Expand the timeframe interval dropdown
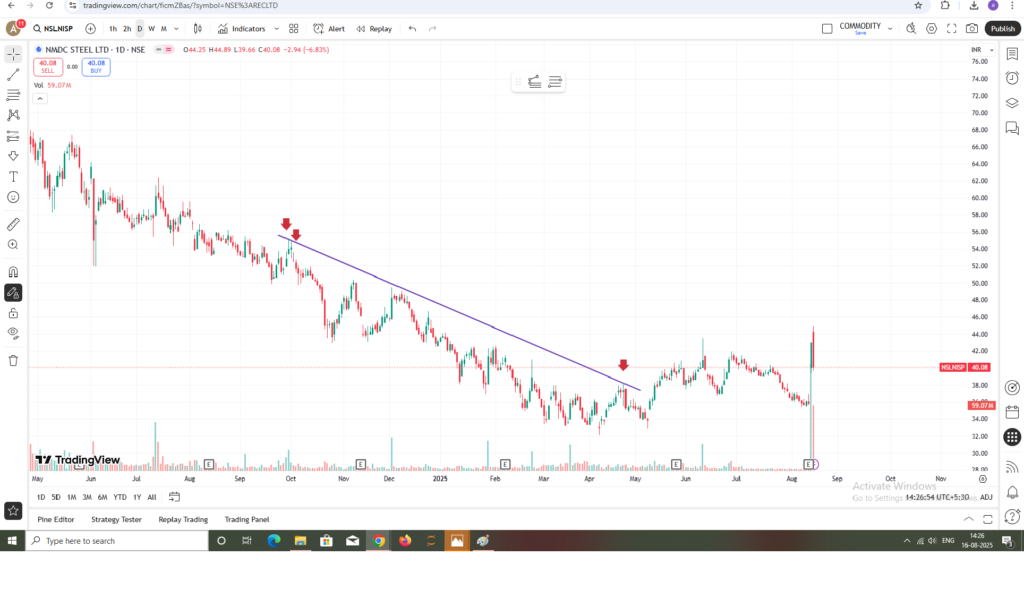The width and height of the screenshot is (1024, 590). [x=176, y=29]
